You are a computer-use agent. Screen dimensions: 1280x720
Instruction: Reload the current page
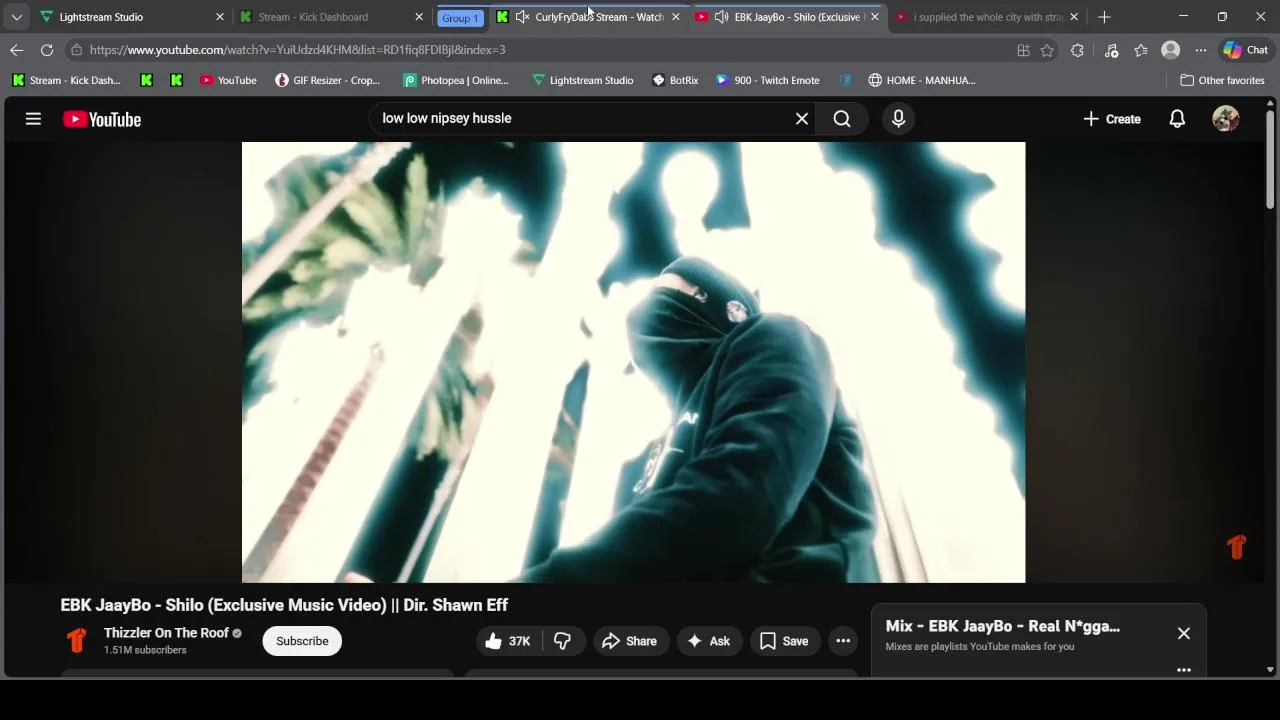(47, 50)
